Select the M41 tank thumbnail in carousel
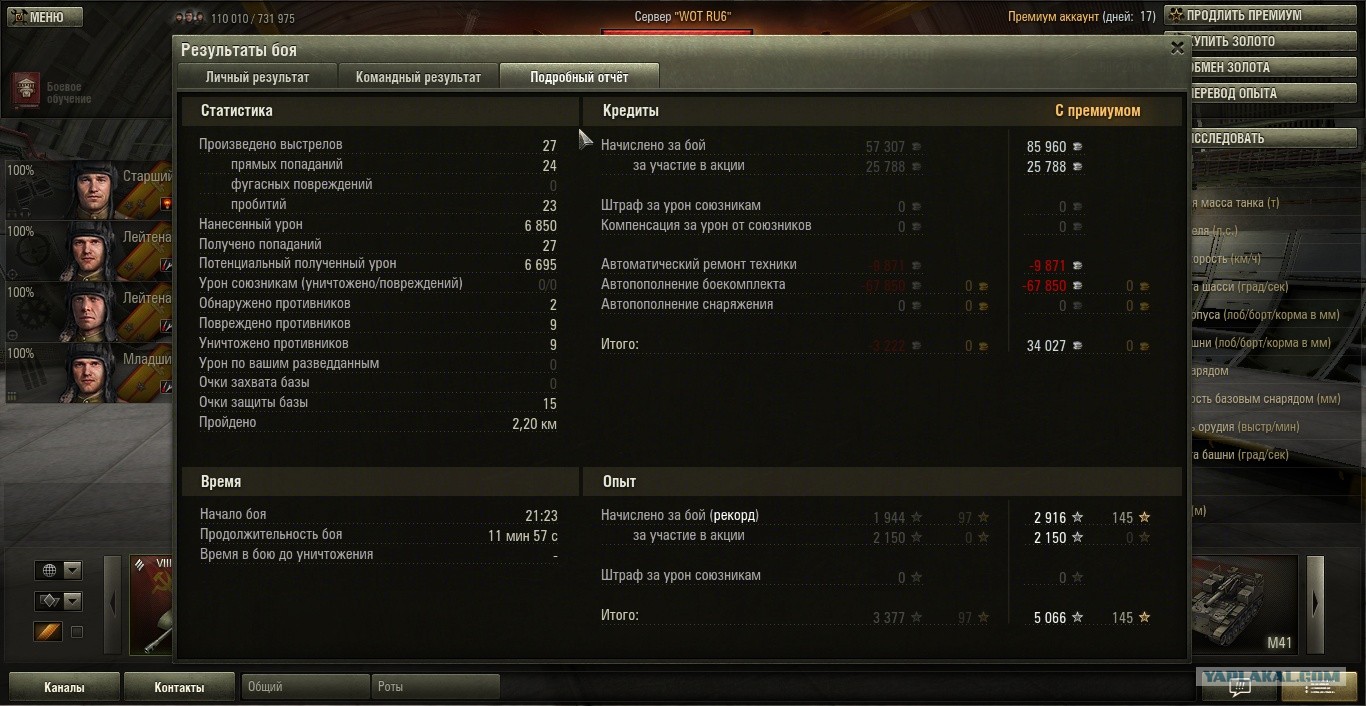 (1245, 605)
